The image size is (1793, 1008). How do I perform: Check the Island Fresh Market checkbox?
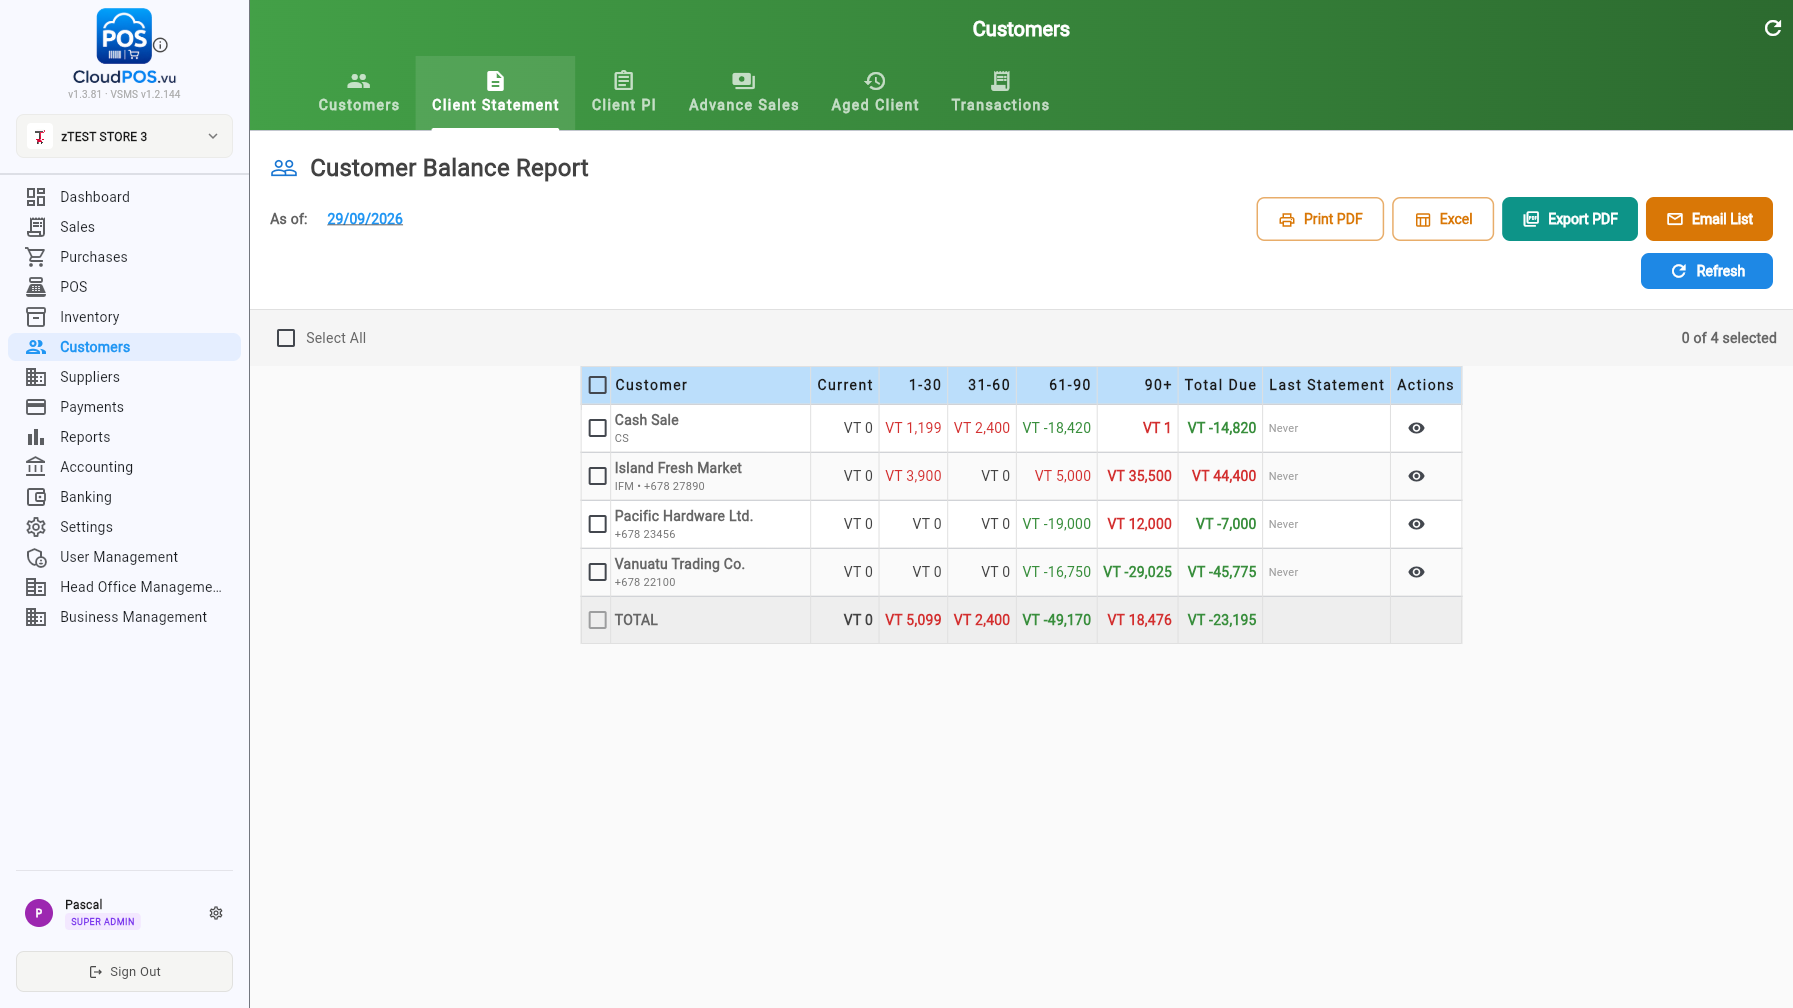pyautogui.click(x=598, y=476)
